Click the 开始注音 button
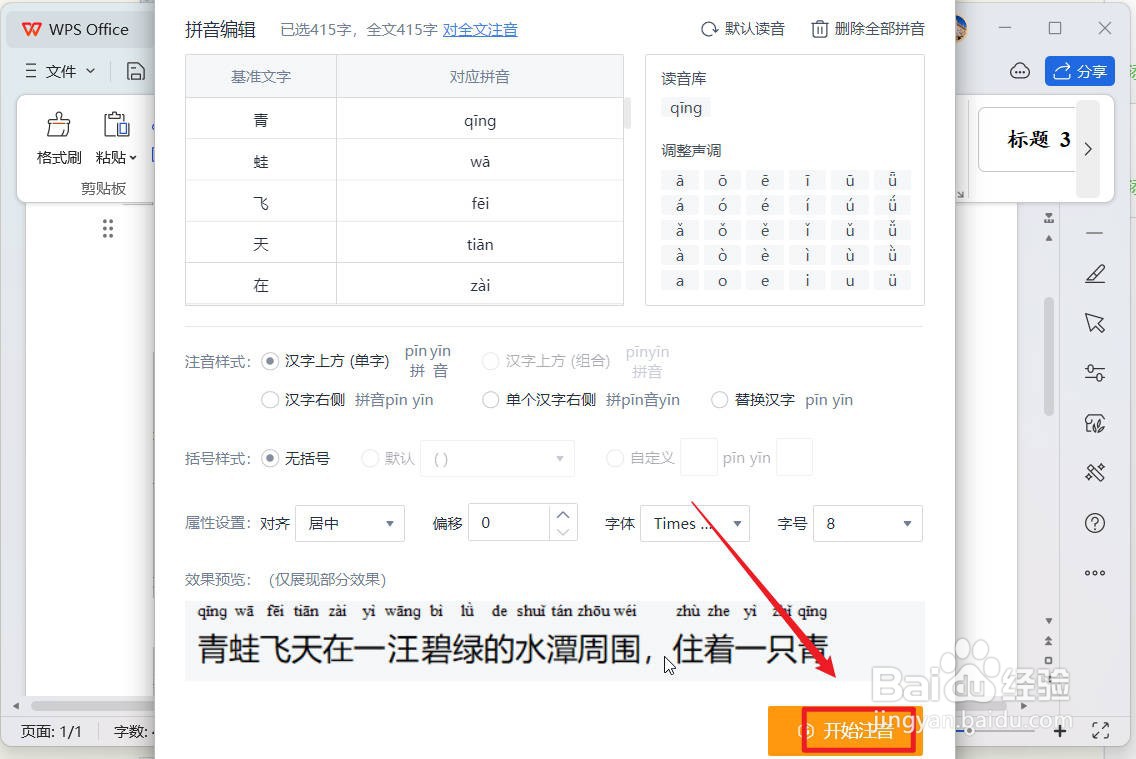Viewport: 1136px width, 759px height. (845, 731)
